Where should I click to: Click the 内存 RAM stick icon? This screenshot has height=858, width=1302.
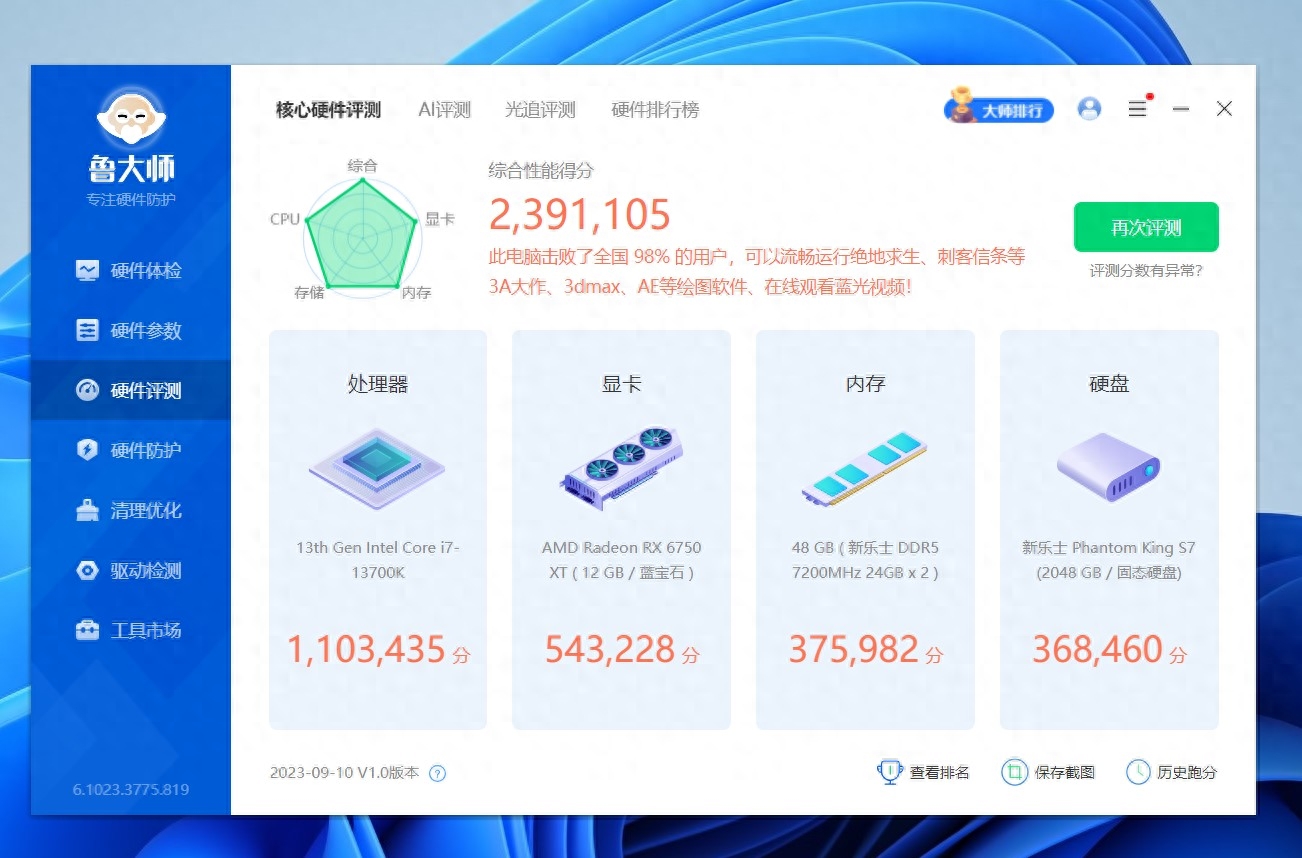pos(865,468)
